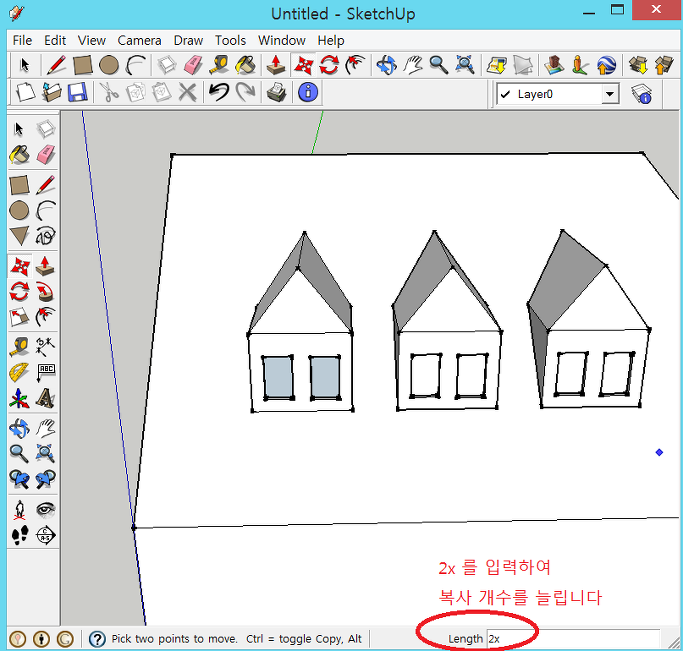The width and height of the screenshot is (683, 651).
Task: Click the claim credit person icon in status bar
Action: coord(41,639)
